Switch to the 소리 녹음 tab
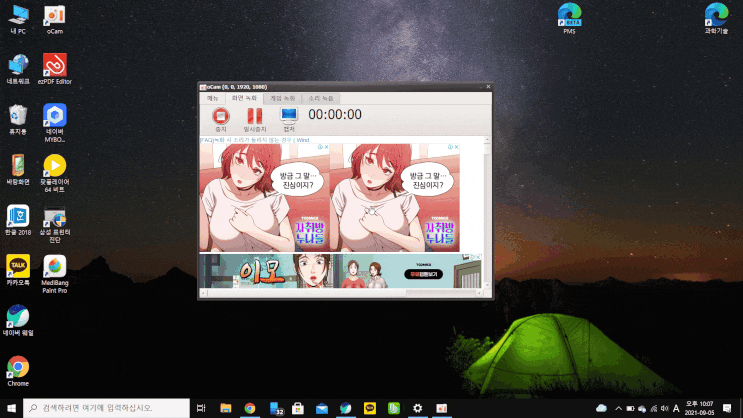The height and width of the screenshot is (418, 743). pyautogui.click(x=321, y=99)
